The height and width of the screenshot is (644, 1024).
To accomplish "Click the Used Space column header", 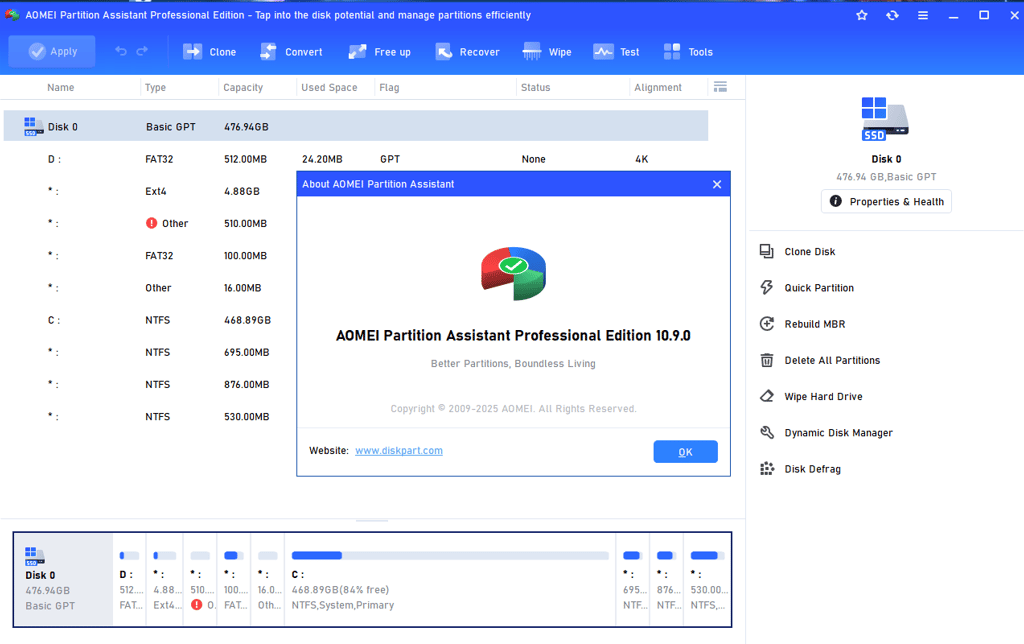I will 329,88.
